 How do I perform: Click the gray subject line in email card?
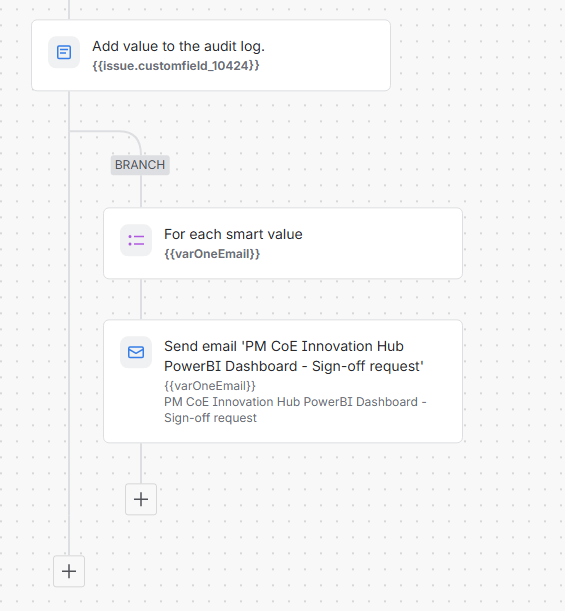pyautogui.click(x=295, y=410)
